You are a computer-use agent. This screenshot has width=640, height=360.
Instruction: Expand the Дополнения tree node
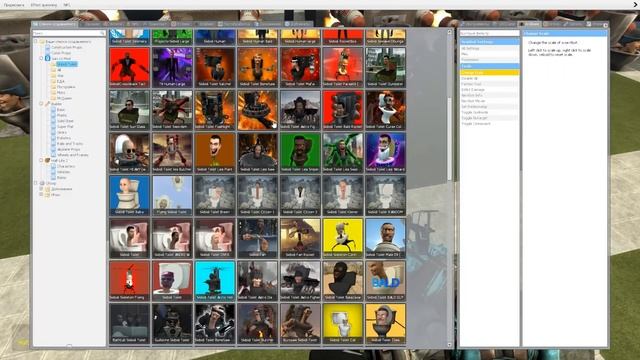tap(41, 189)
